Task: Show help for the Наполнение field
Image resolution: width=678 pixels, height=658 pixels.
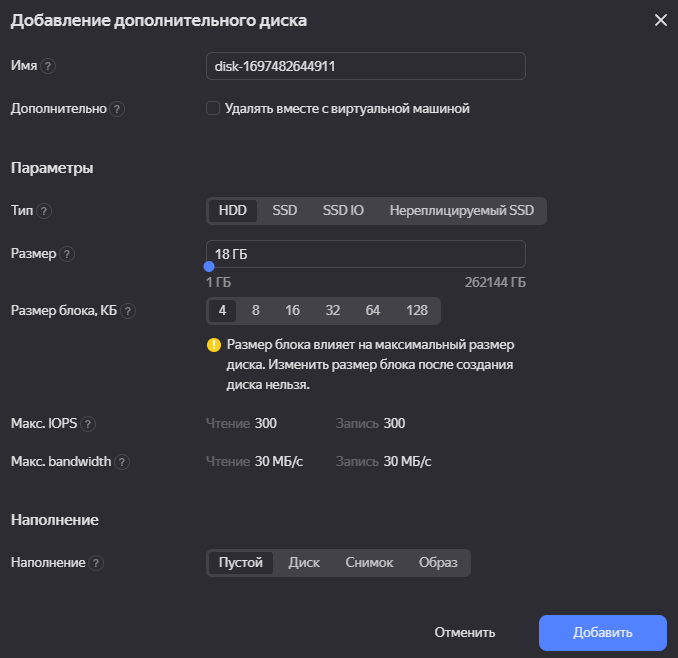Action: pyautogui.click(x=96, y=563)
